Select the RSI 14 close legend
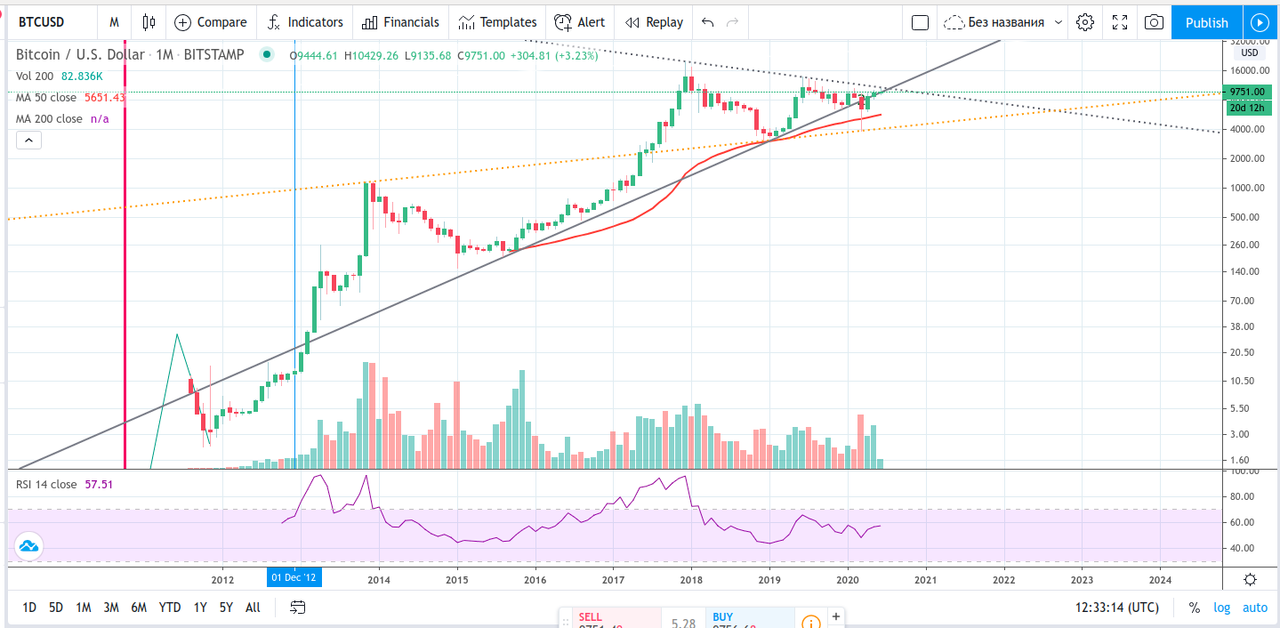This screenshot has width=1280, height=628. tap(46, 484)
